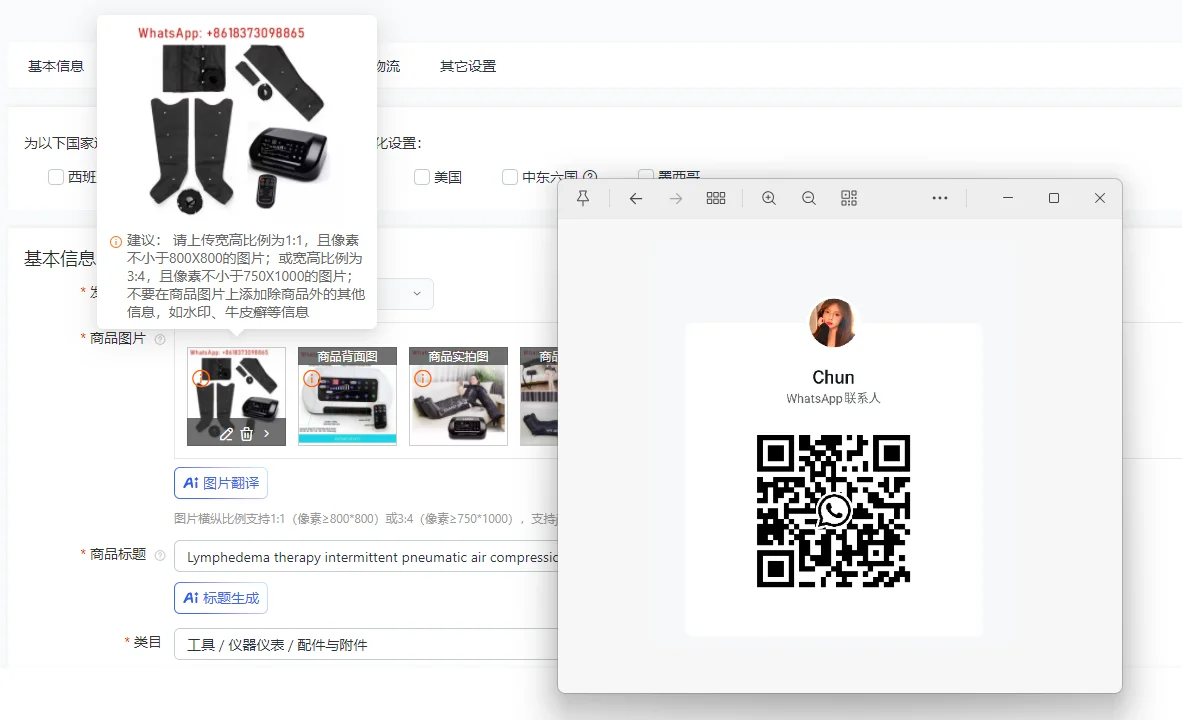Close the QR viewer window
Screen dimensions: 1182x720
(x=1100, y=198)
